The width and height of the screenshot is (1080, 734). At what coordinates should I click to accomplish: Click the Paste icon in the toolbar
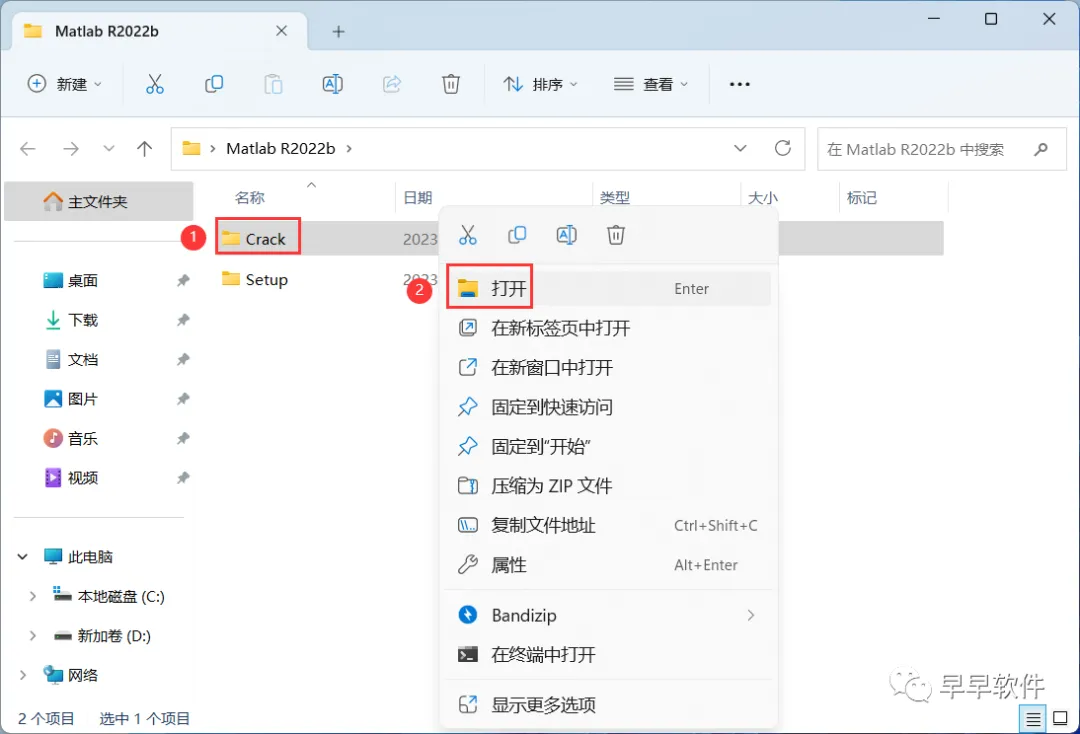point(273,84)
